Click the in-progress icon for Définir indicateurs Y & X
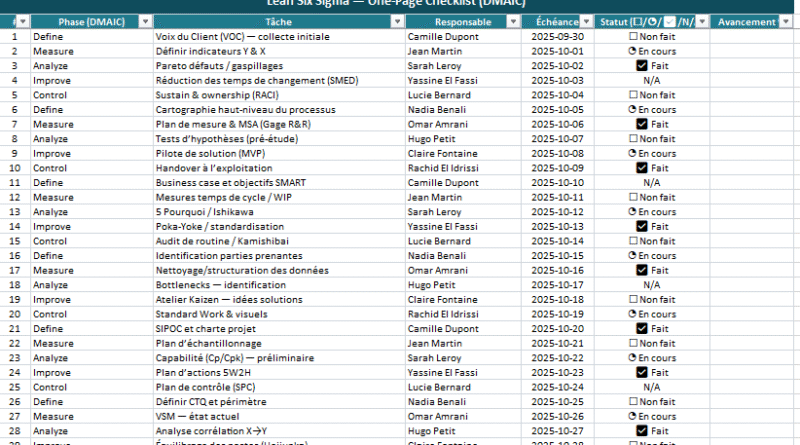The image size is (800, 445). pos(632,50)
